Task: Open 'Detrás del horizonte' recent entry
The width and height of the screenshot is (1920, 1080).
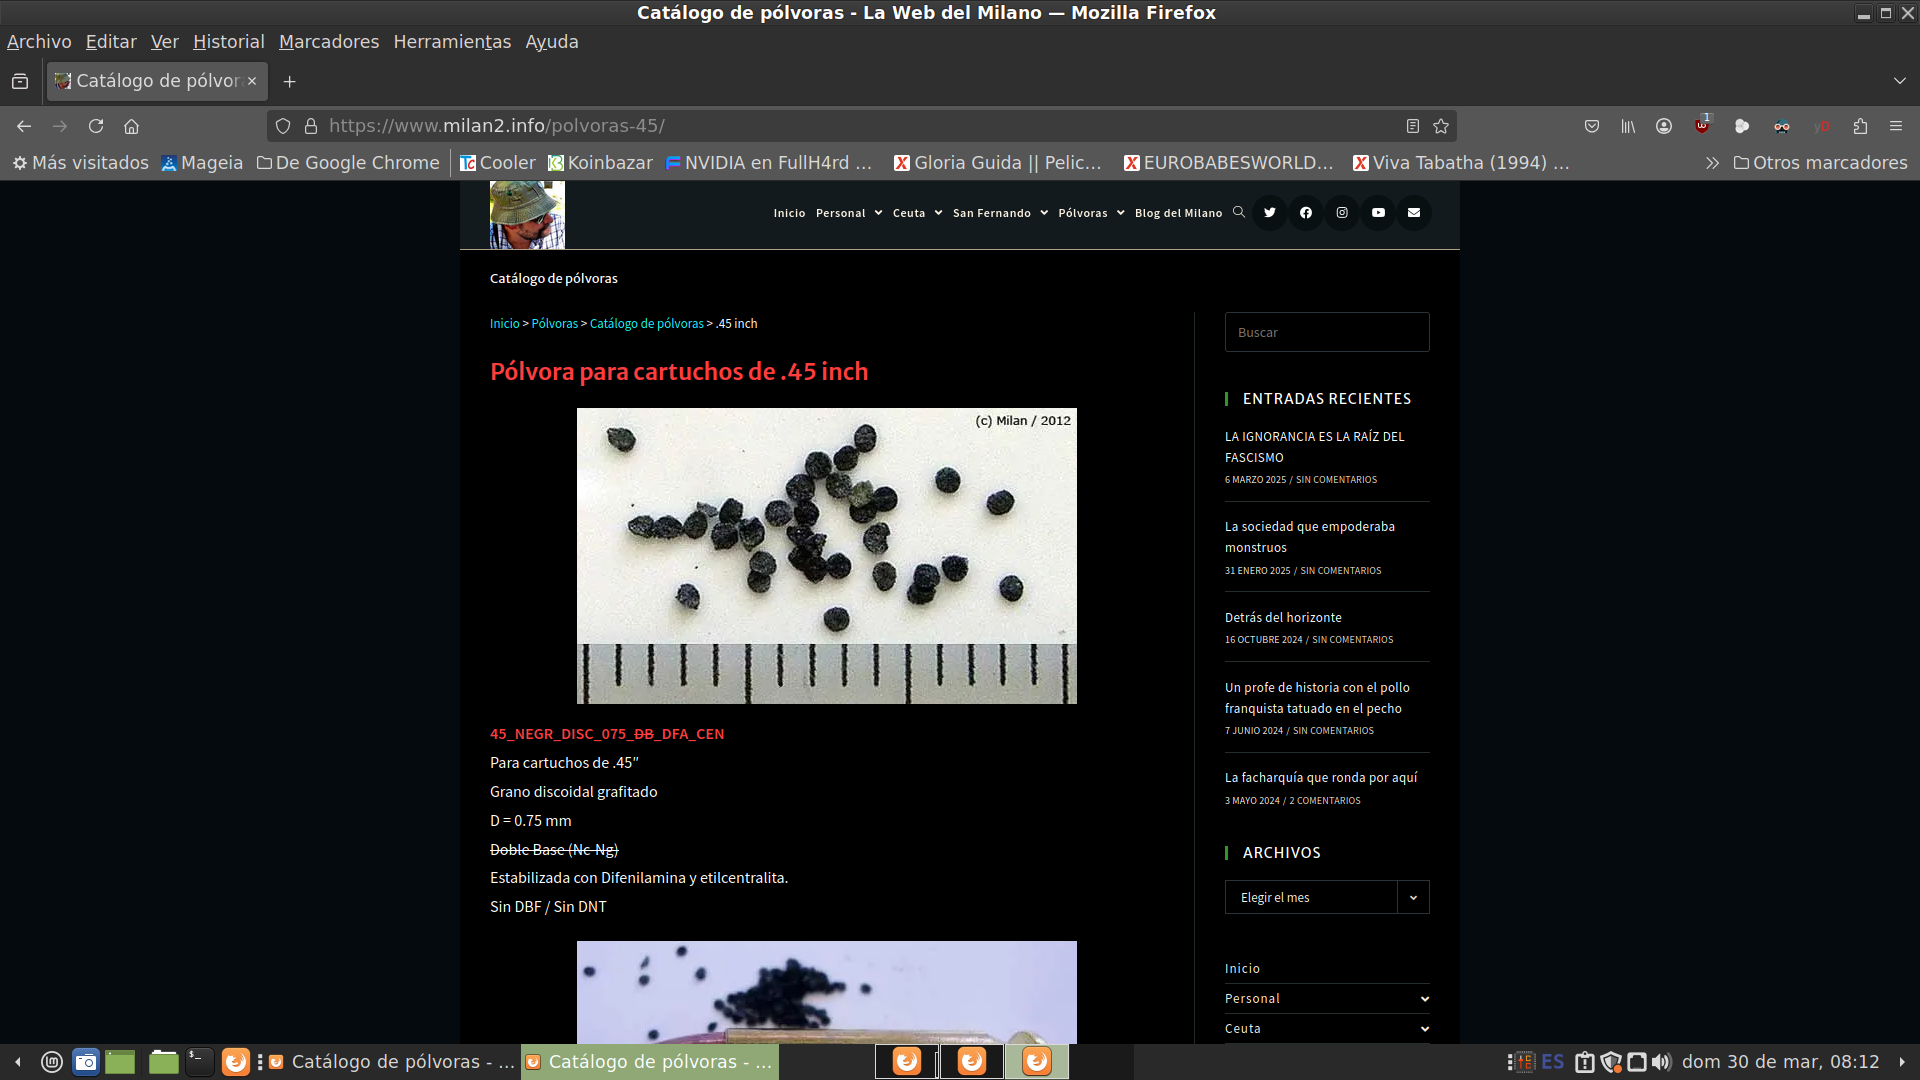Action: tap(1283, 618)
